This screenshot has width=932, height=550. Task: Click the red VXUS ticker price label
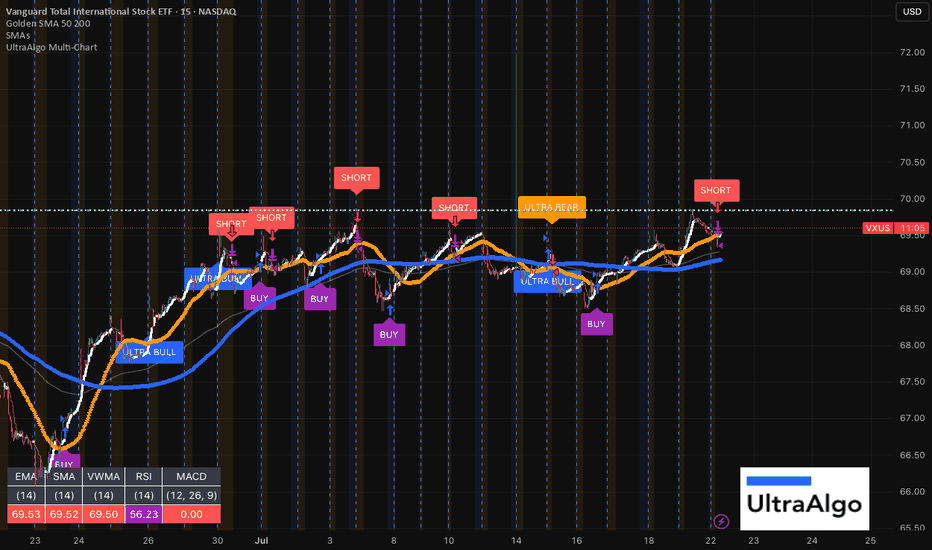(878, 228)
